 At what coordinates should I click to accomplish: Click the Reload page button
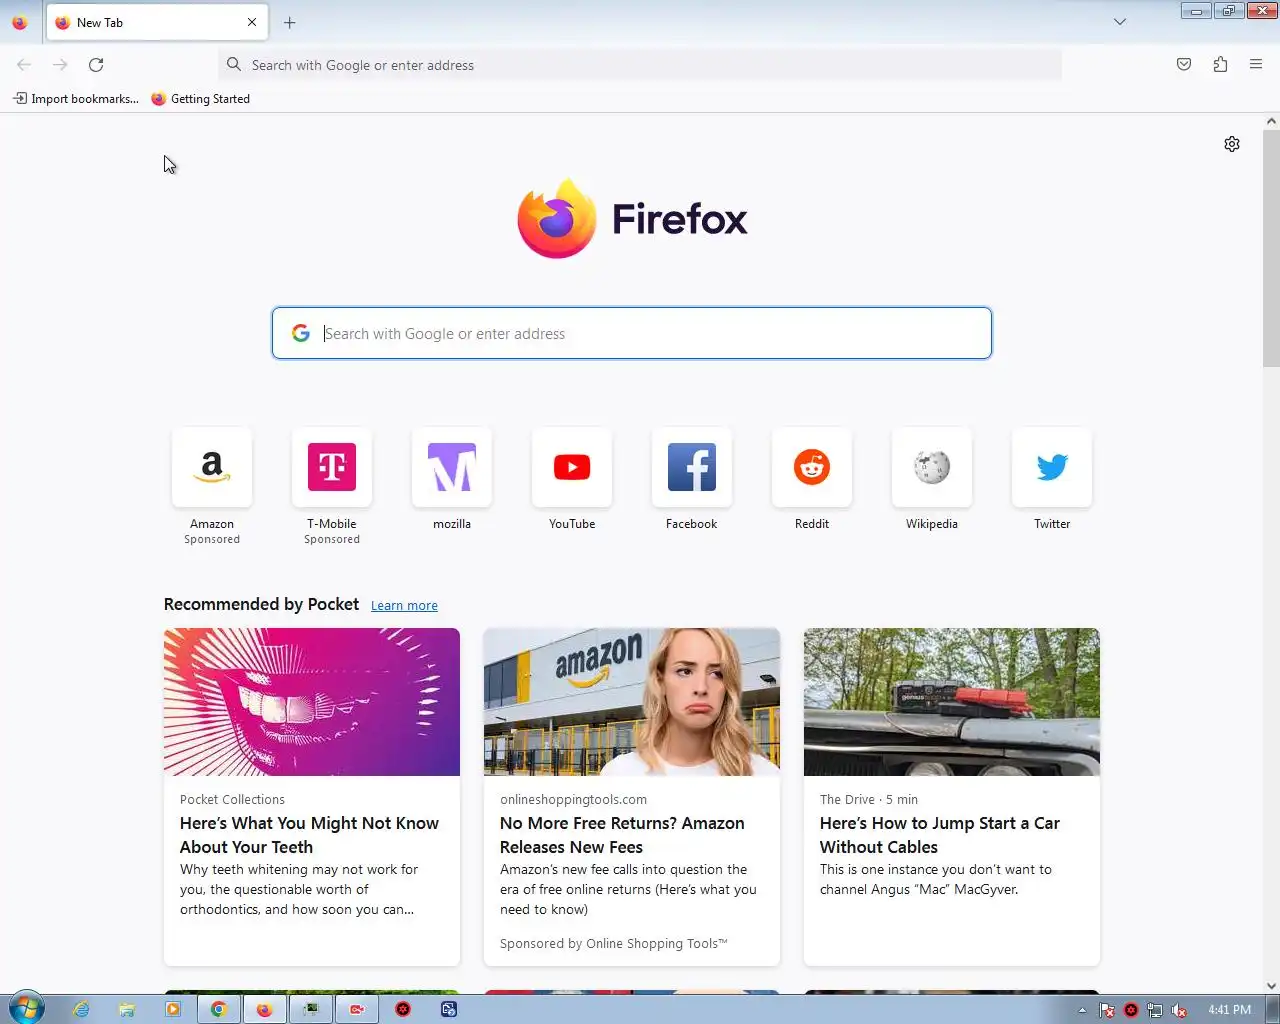96,65
